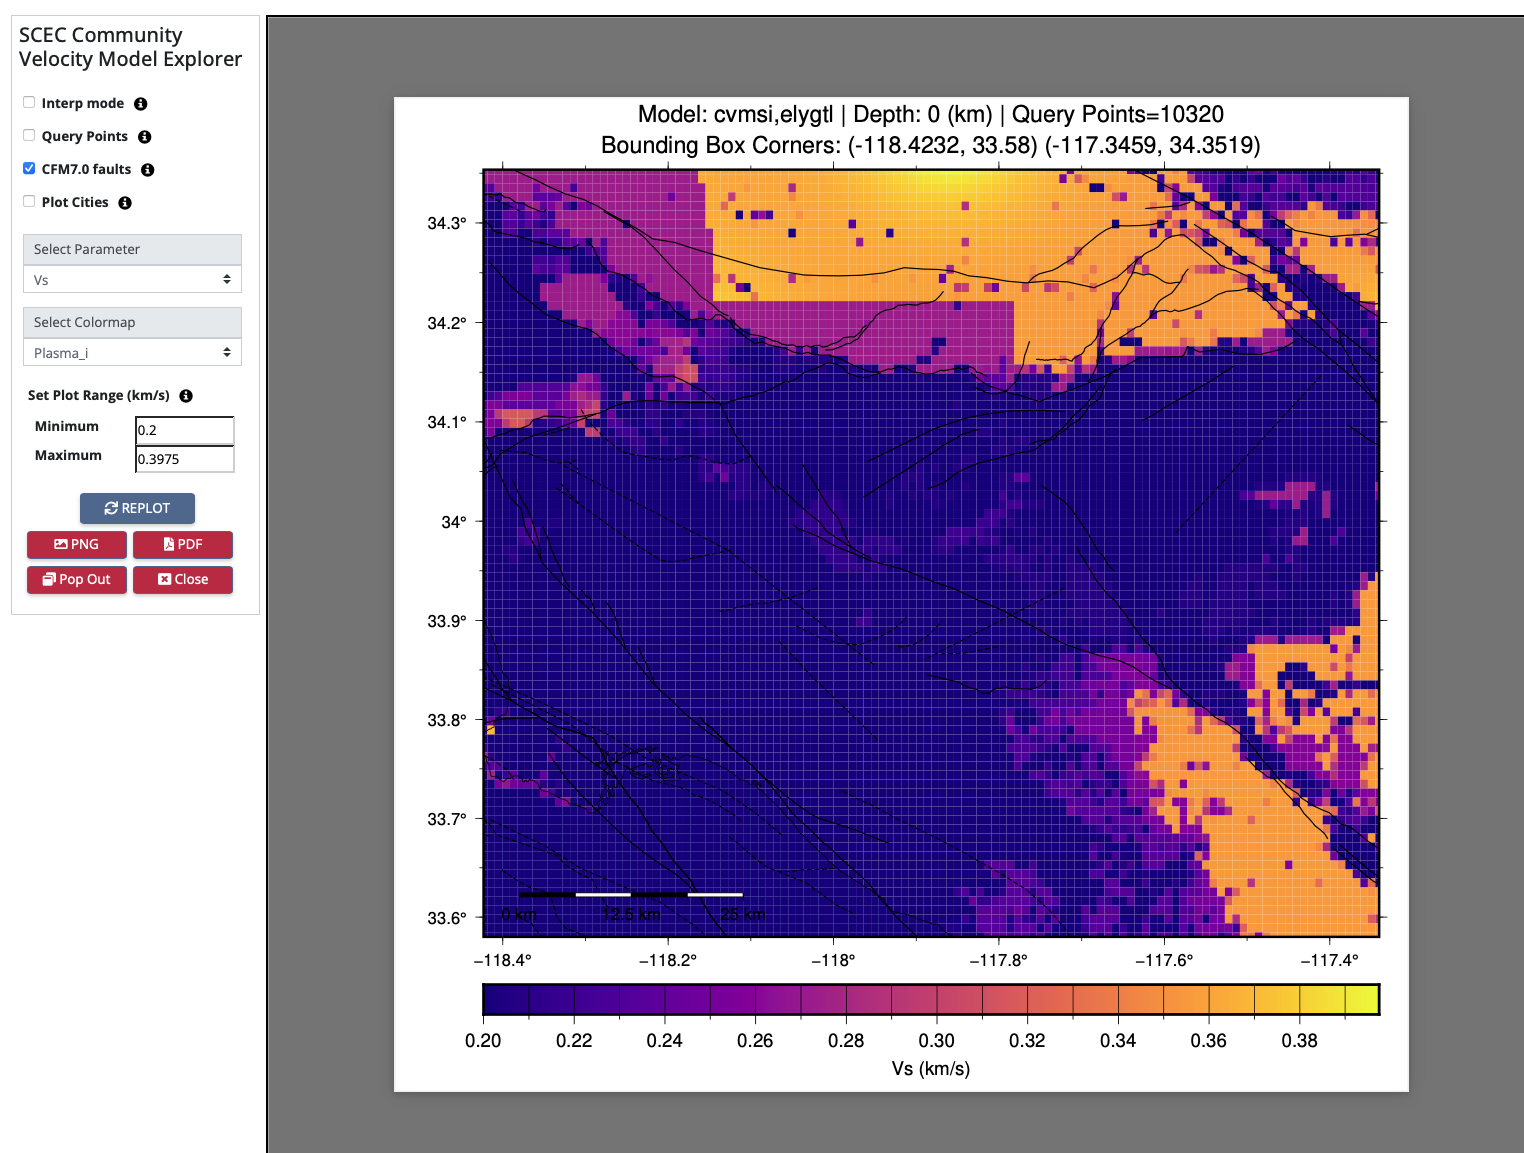Download the plot as PNG

click(77, 545)
